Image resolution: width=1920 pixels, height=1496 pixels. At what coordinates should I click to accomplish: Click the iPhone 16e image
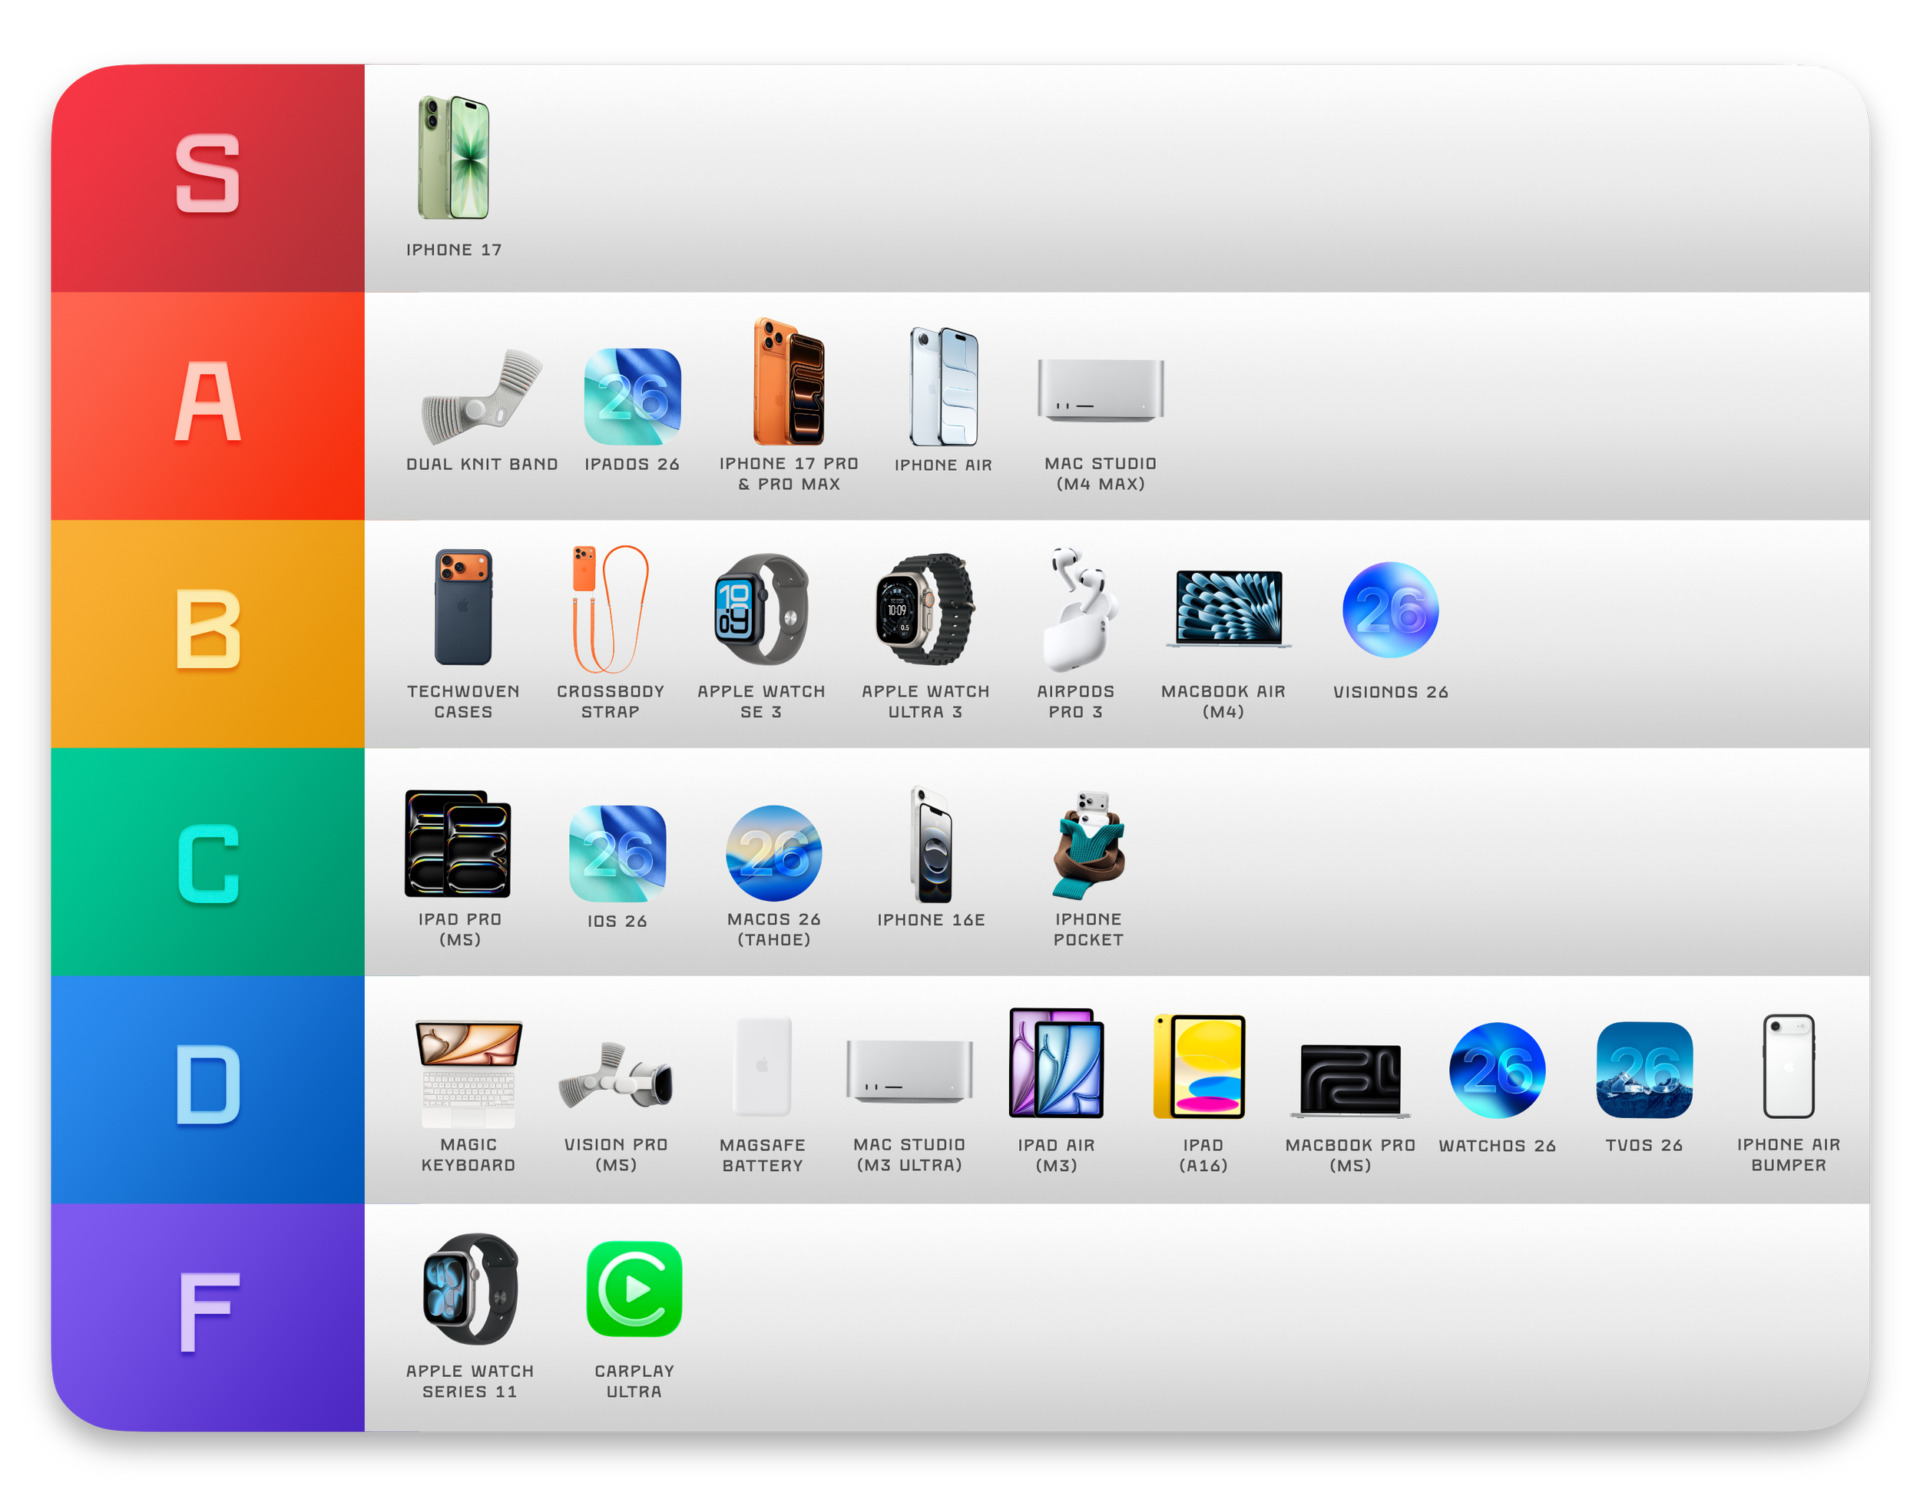pos(931,845)
